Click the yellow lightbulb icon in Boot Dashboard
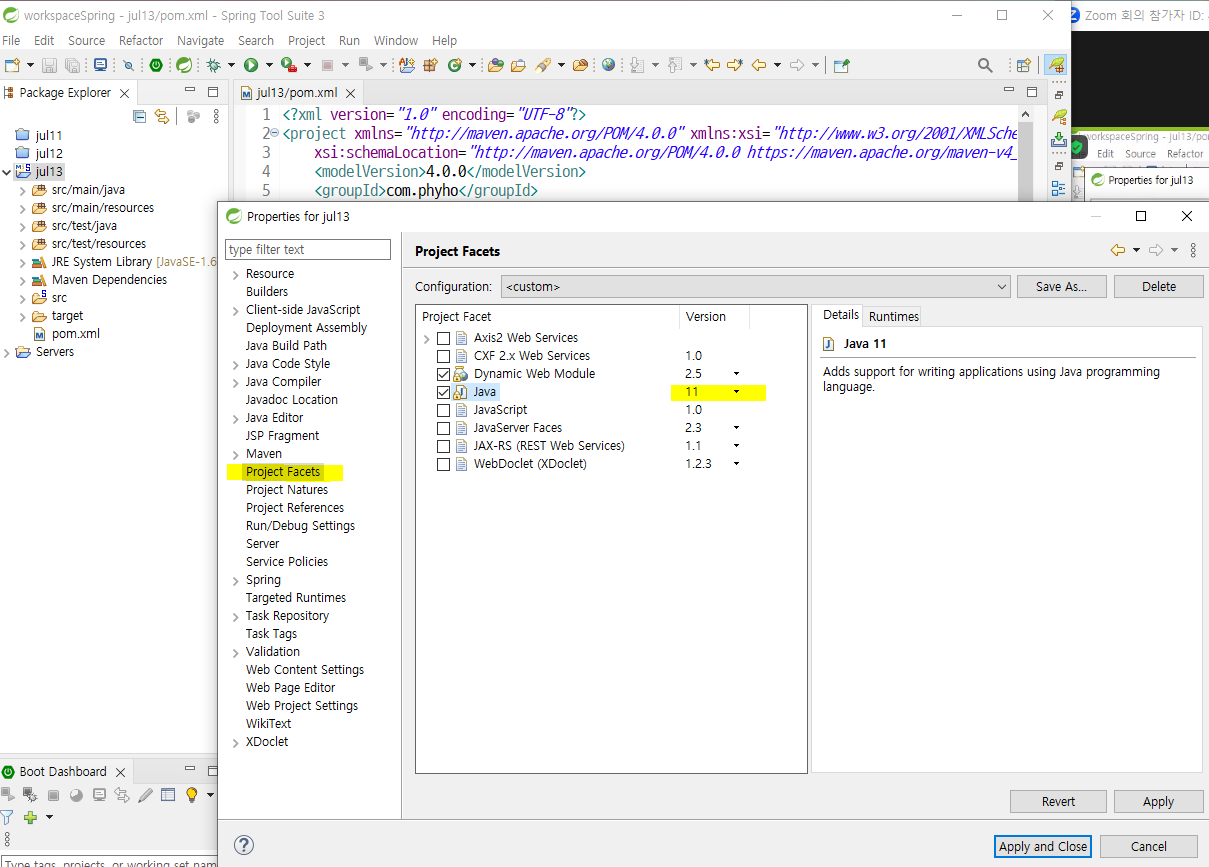The width and height of the screenshot is (1209, 867). point(191,795)
